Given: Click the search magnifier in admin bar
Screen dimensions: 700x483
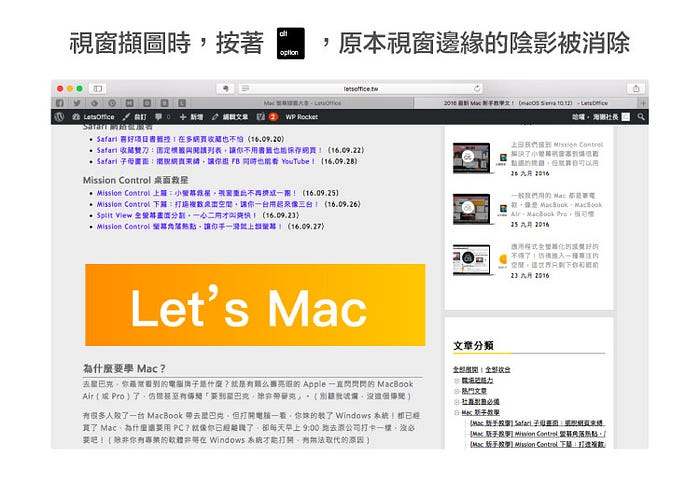Looking at the screenshot, I should [641, 117].
